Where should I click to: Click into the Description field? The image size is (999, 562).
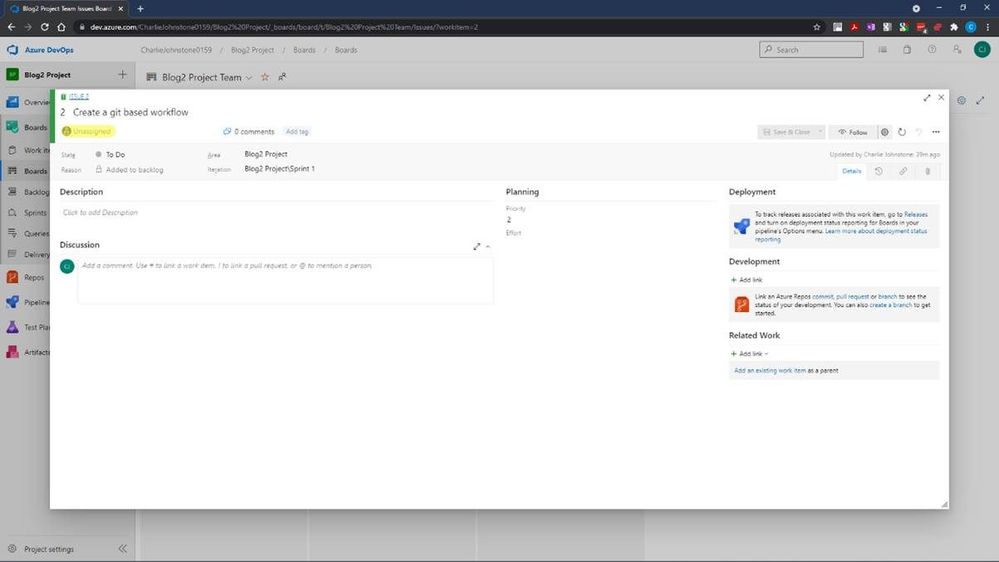point(277,213)
